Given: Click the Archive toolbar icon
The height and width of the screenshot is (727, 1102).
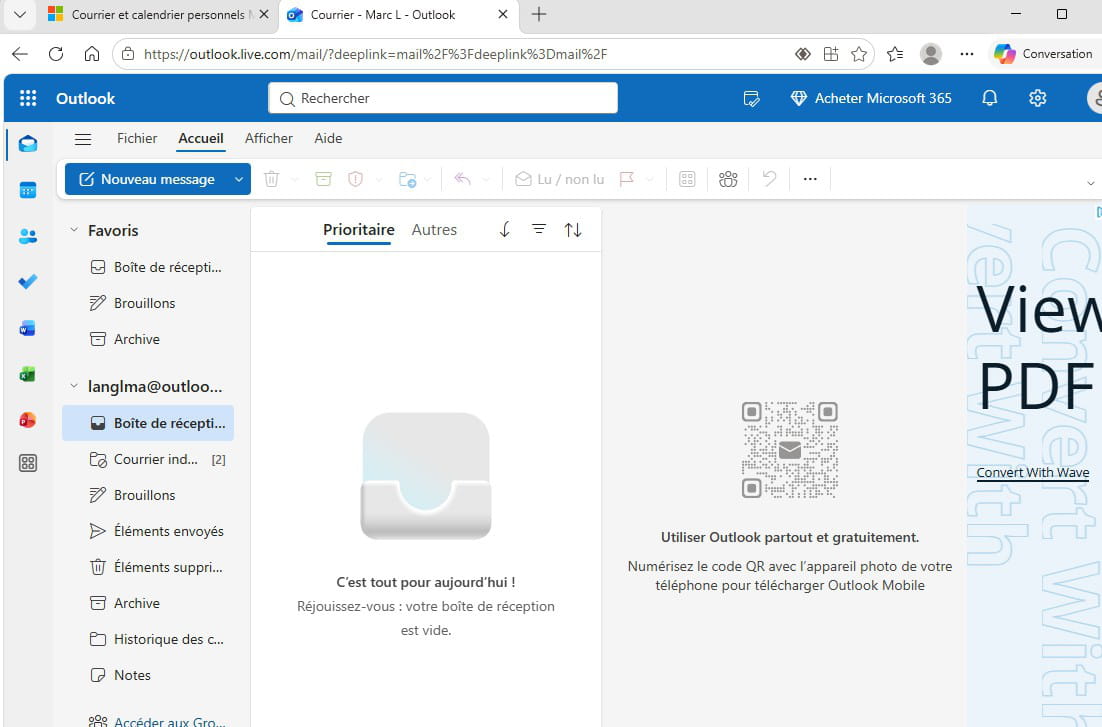Looking at the screenshot, I should pos(323,179).
